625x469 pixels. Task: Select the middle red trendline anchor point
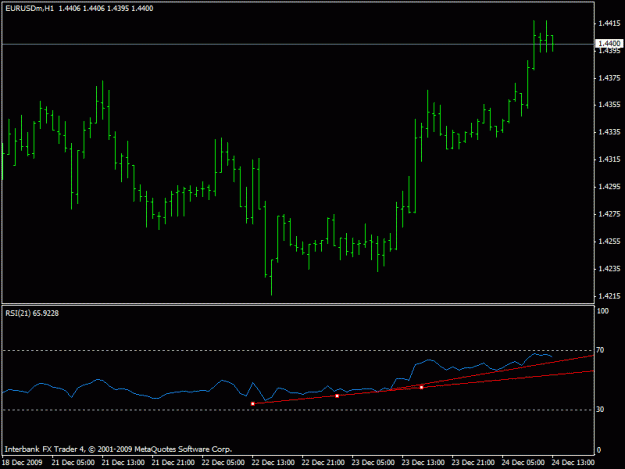(x=337, y=396)
